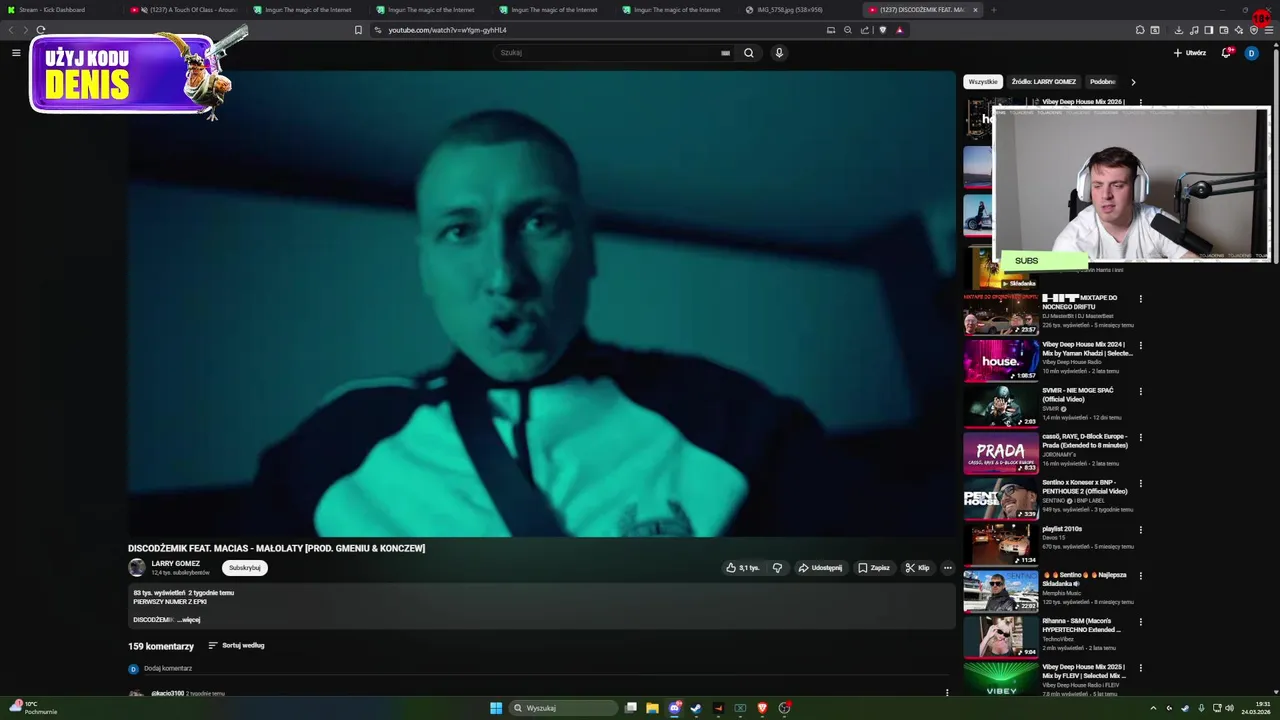This screenshot has width=1280, height=720.
Task: Open options for Penthouse 2 video
Action: [x=1140, y=483]
